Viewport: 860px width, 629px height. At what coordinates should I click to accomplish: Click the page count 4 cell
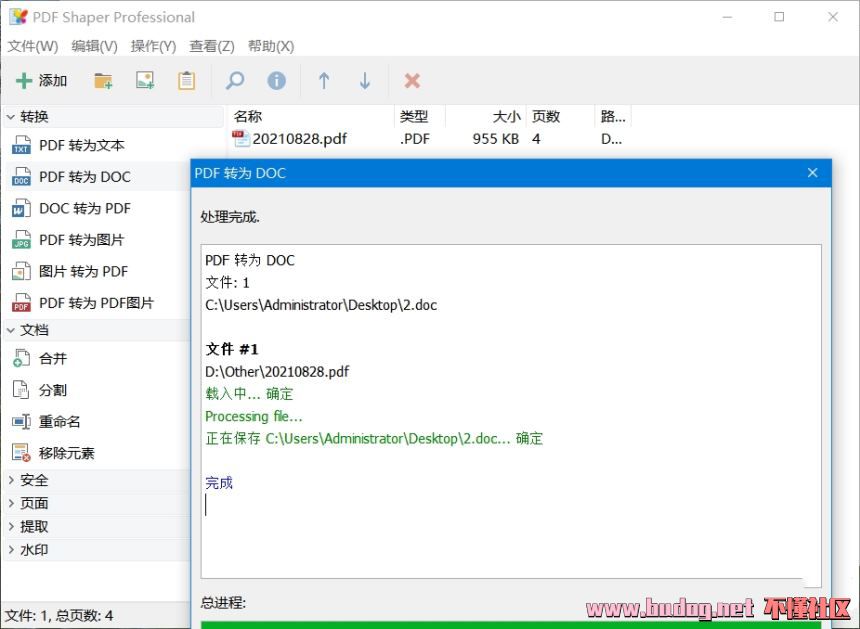(536, 139)
